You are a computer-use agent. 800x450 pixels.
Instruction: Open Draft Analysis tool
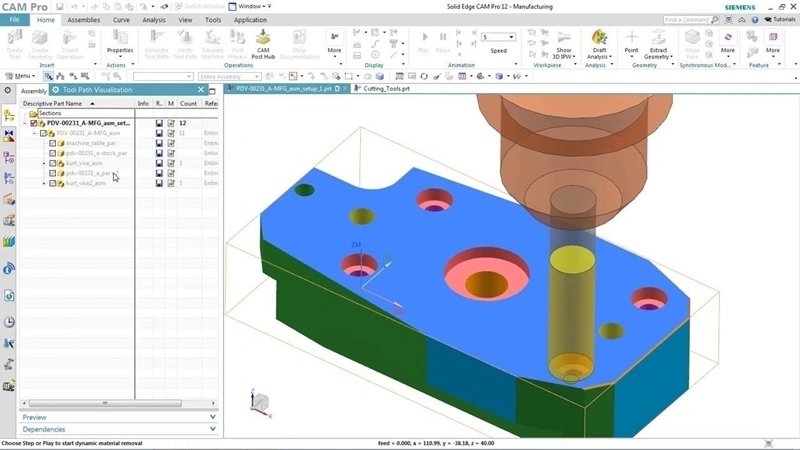tap(599, 43)
